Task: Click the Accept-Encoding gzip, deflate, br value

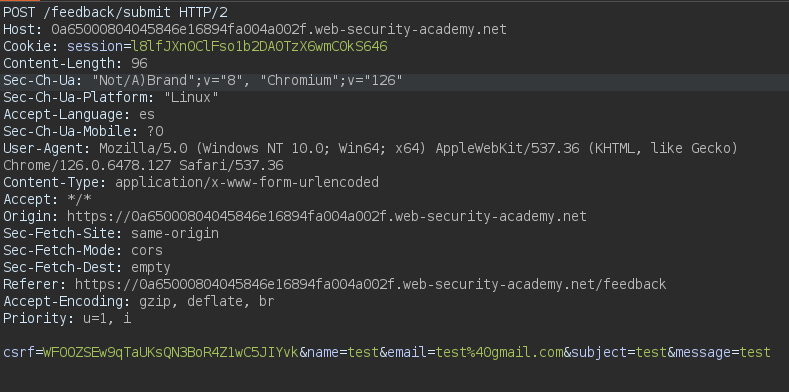Action: (x=207, y=301)
